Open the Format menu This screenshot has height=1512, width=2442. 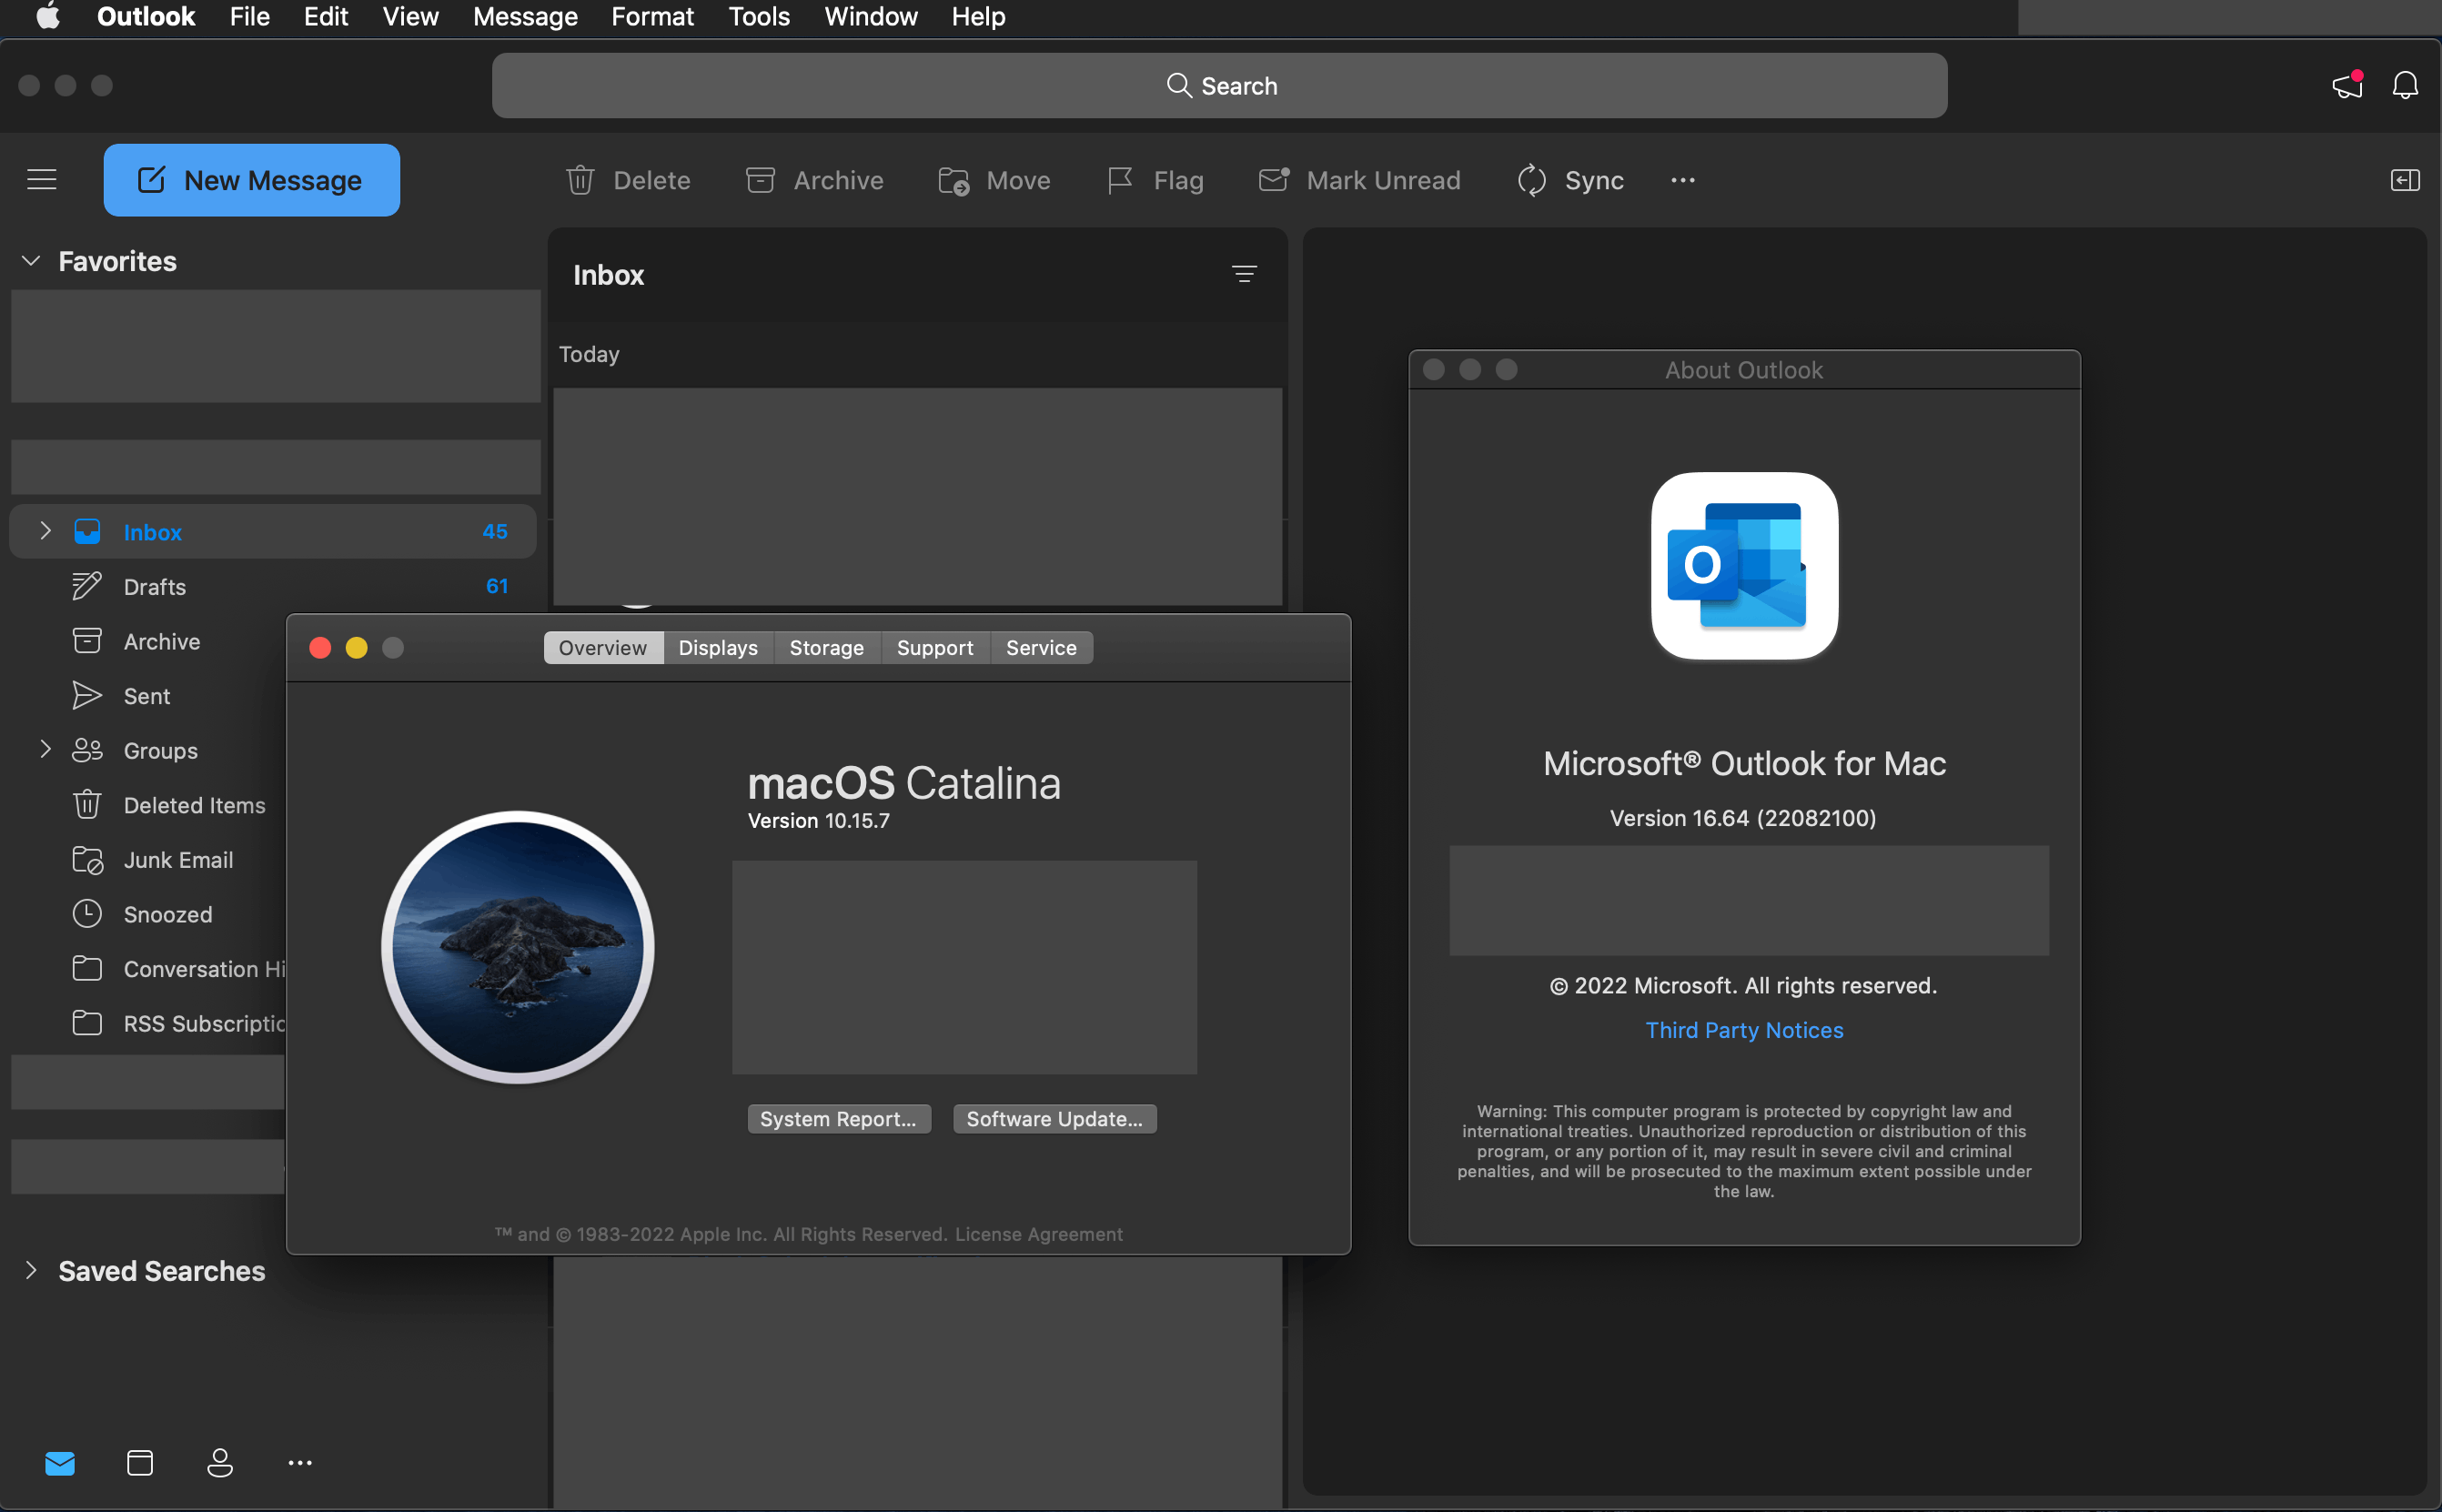pos(652,16)
